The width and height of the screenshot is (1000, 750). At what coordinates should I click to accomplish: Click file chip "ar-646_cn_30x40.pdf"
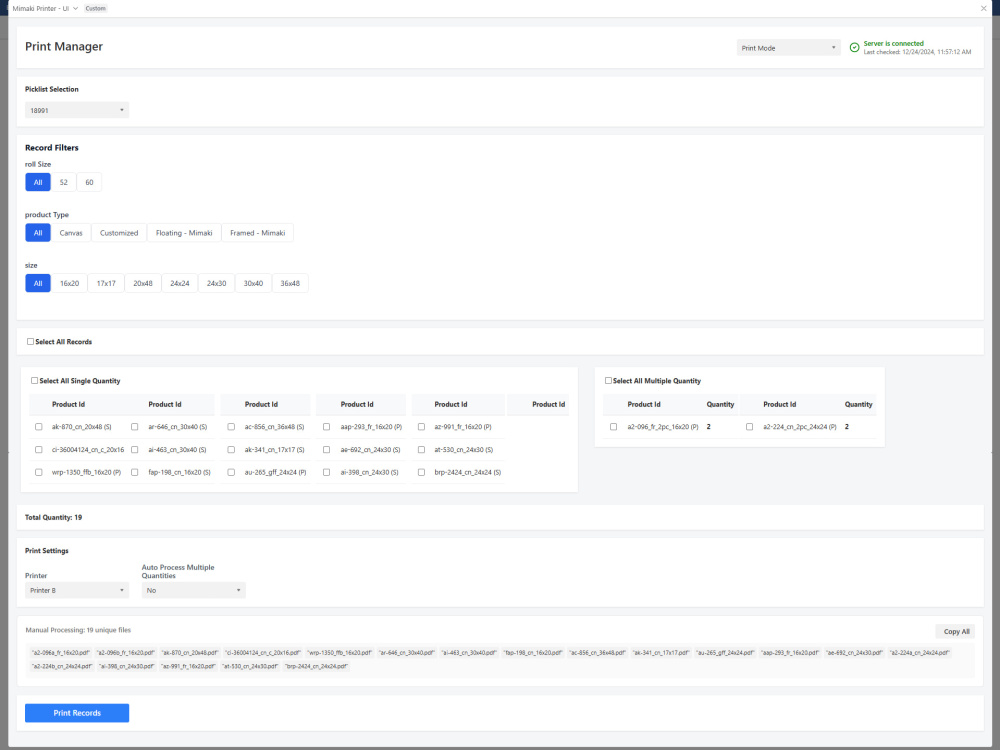pyautogui.click(x=406, y=652)
